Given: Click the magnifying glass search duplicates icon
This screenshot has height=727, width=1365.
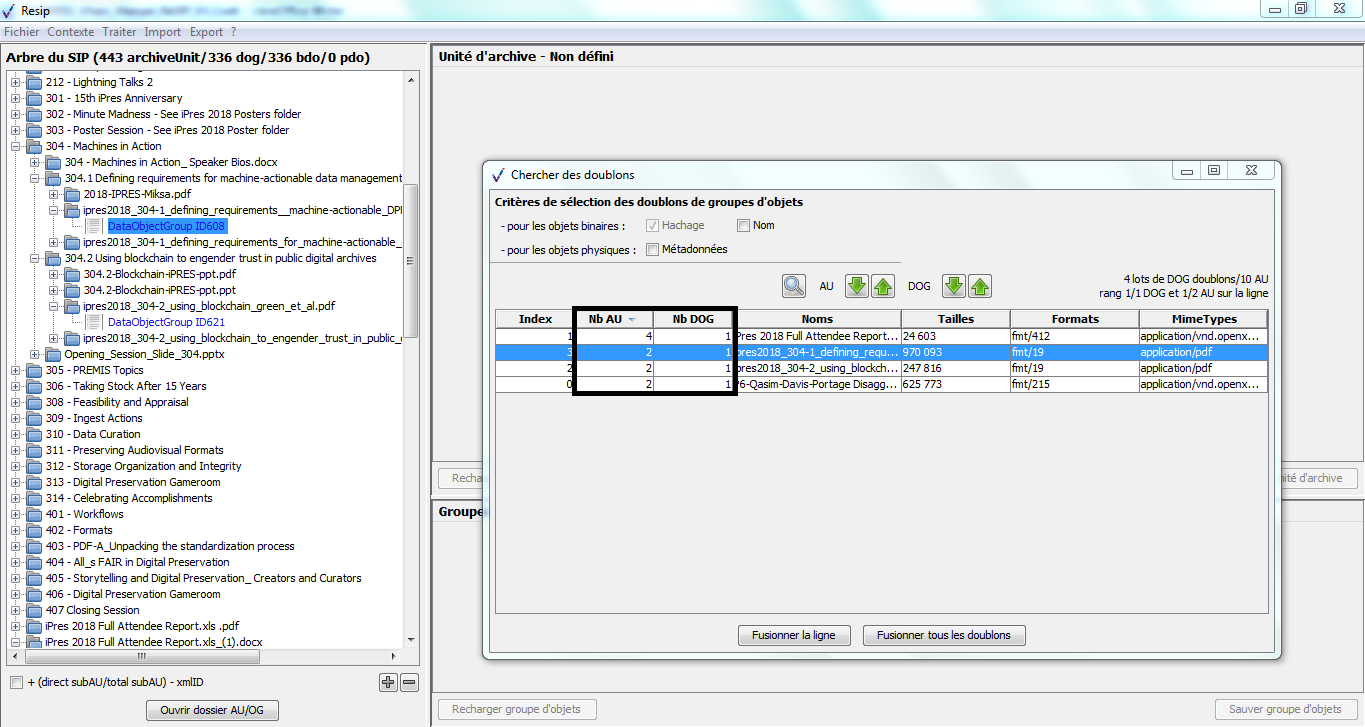Looking at the screenshot, I should tap(794, 286).
